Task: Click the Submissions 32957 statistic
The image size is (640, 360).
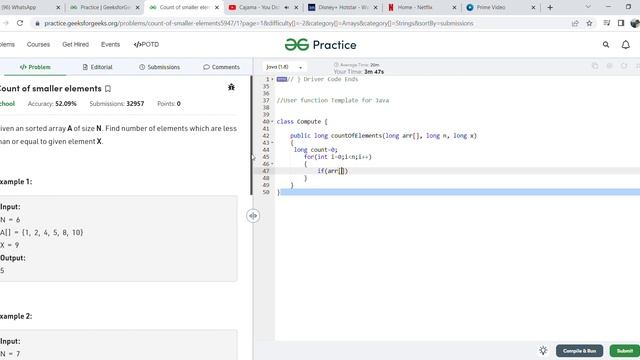Action: coord(117,104)
